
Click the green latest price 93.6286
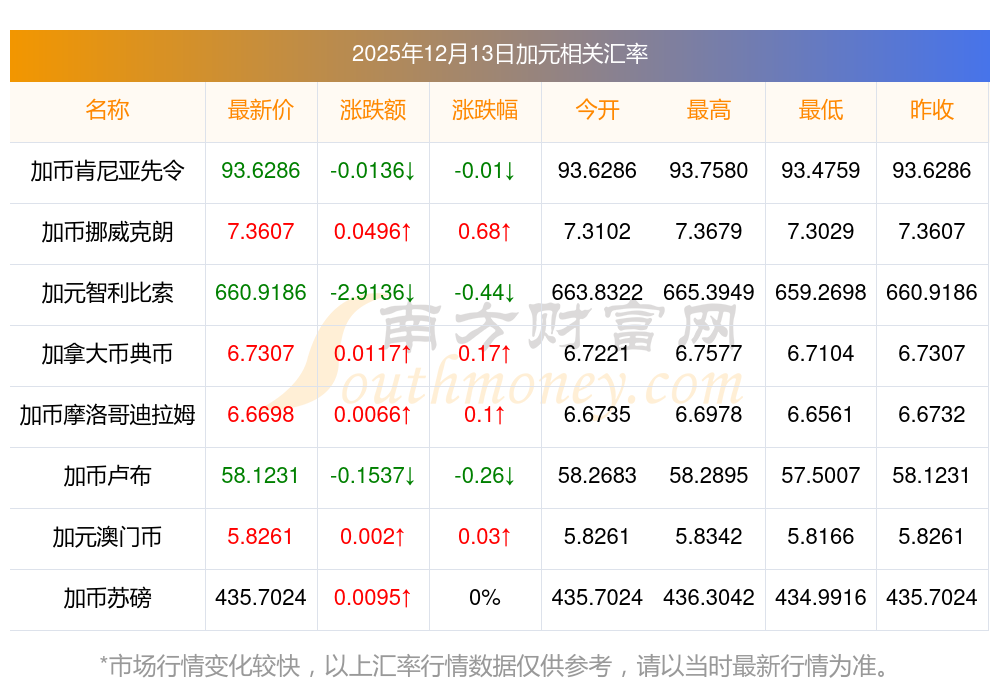click(260, 171)
